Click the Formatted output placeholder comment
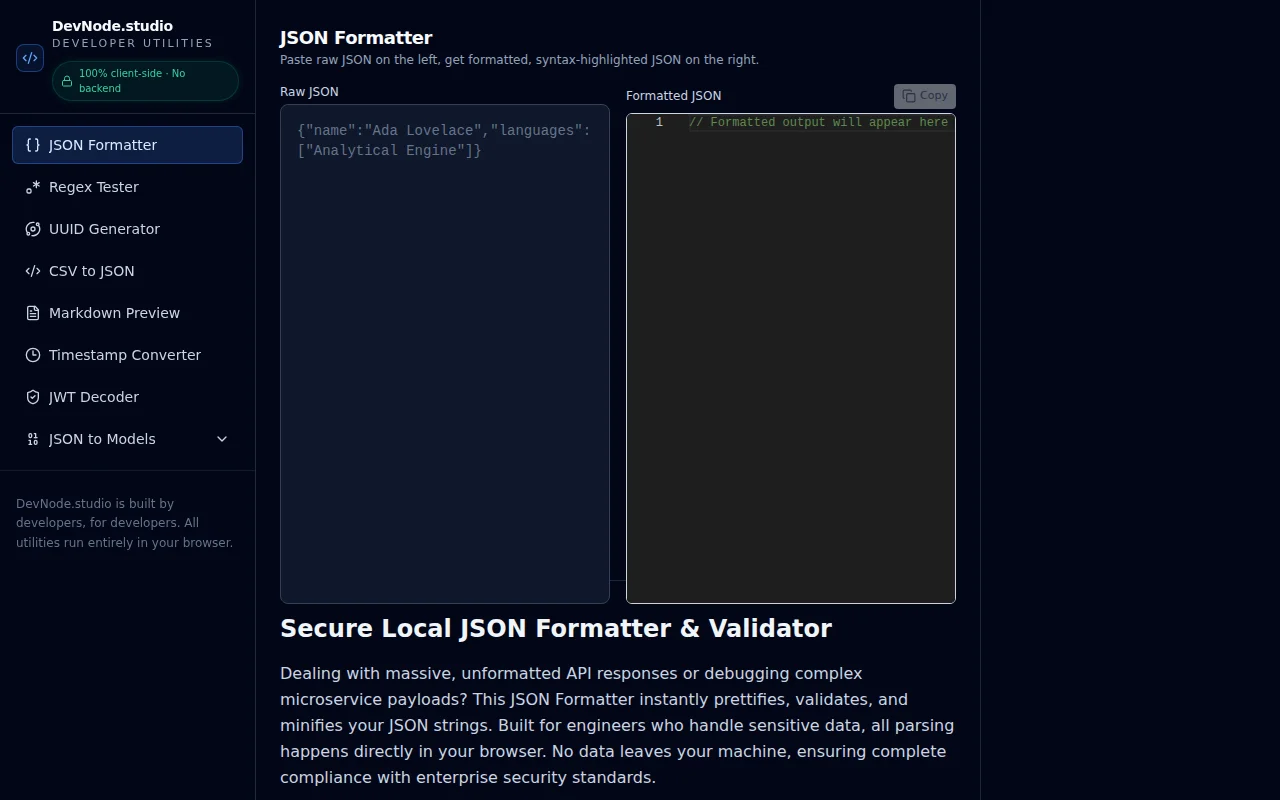The image size is (1280, 800). [818, 122]
